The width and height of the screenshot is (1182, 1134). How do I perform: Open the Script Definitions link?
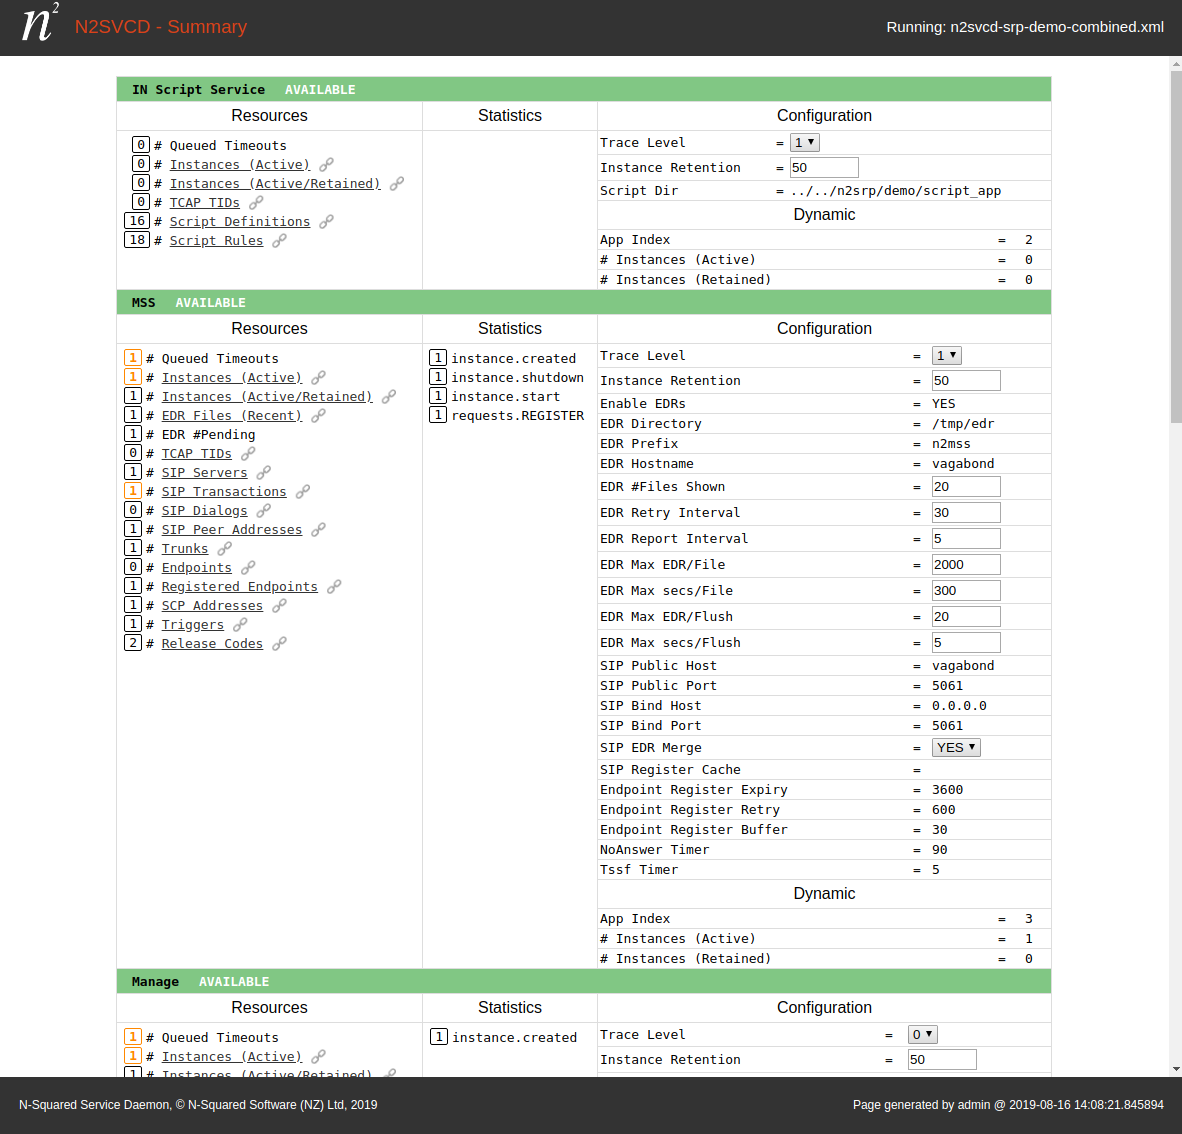(239, 222)
